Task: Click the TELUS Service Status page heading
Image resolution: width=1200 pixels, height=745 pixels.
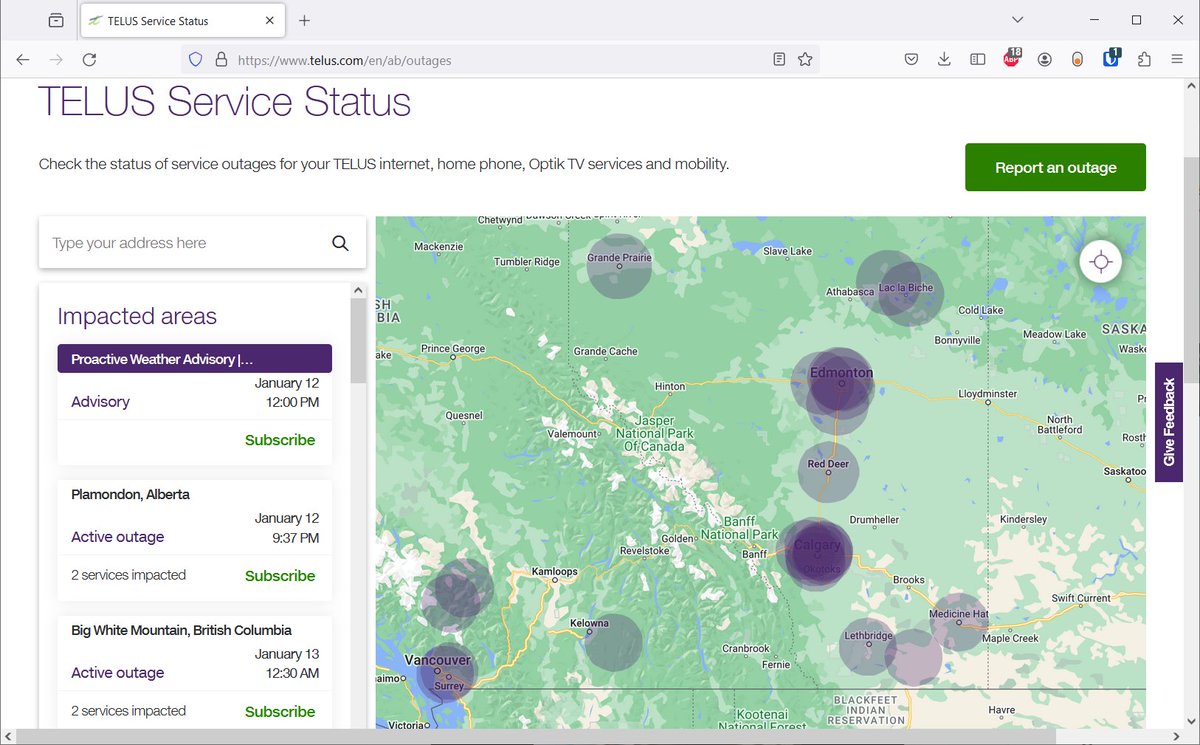Action: [224, 102]
